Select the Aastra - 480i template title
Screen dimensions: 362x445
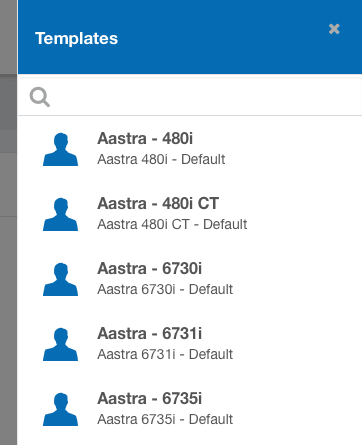pos(145,138)
